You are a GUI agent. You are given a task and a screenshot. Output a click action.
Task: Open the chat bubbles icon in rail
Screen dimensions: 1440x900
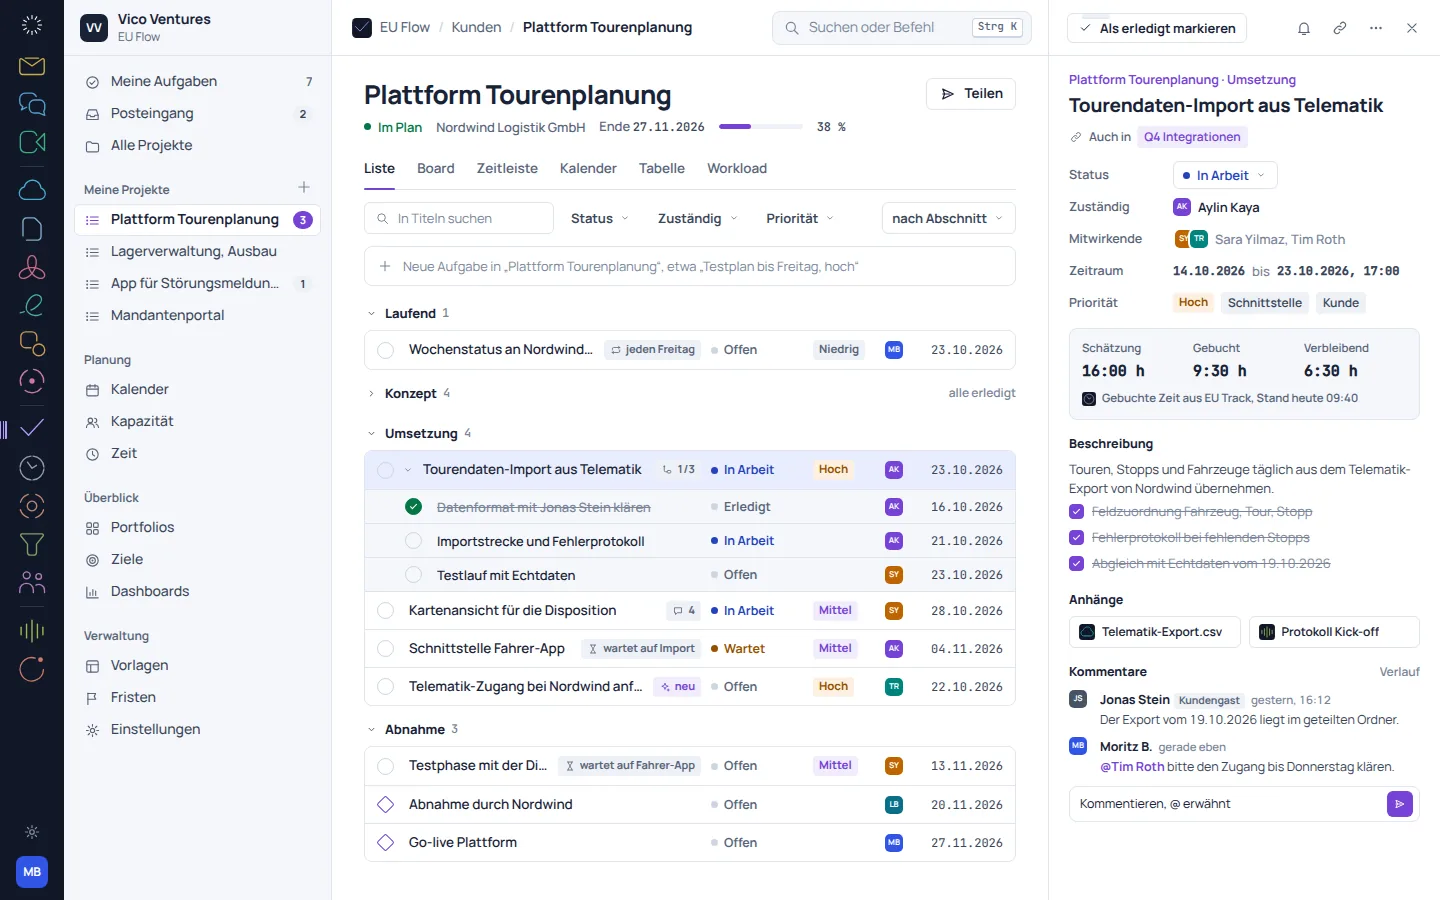(x=32, y=104)
